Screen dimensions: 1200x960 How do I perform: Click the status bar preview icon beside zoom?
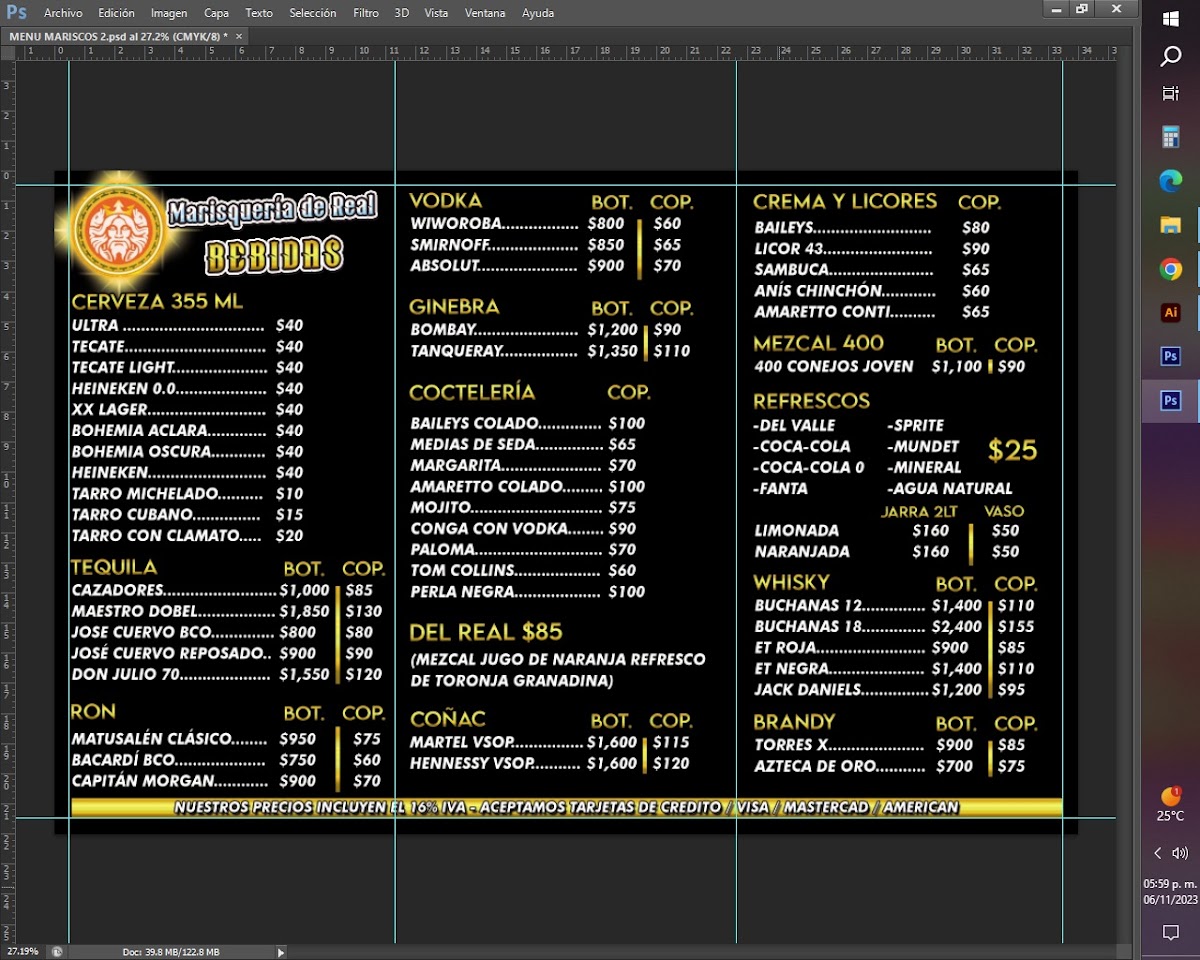57,952
